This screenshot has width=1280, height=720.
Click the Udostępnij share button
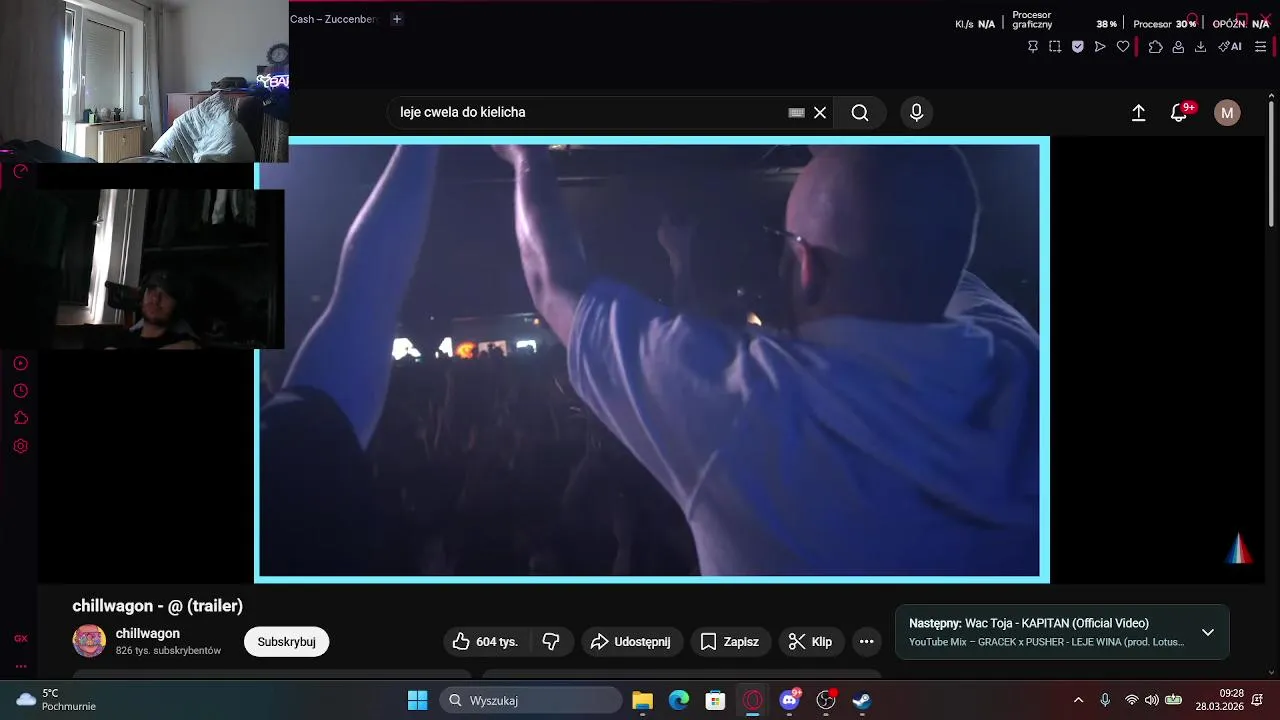(x=631, y=642)
